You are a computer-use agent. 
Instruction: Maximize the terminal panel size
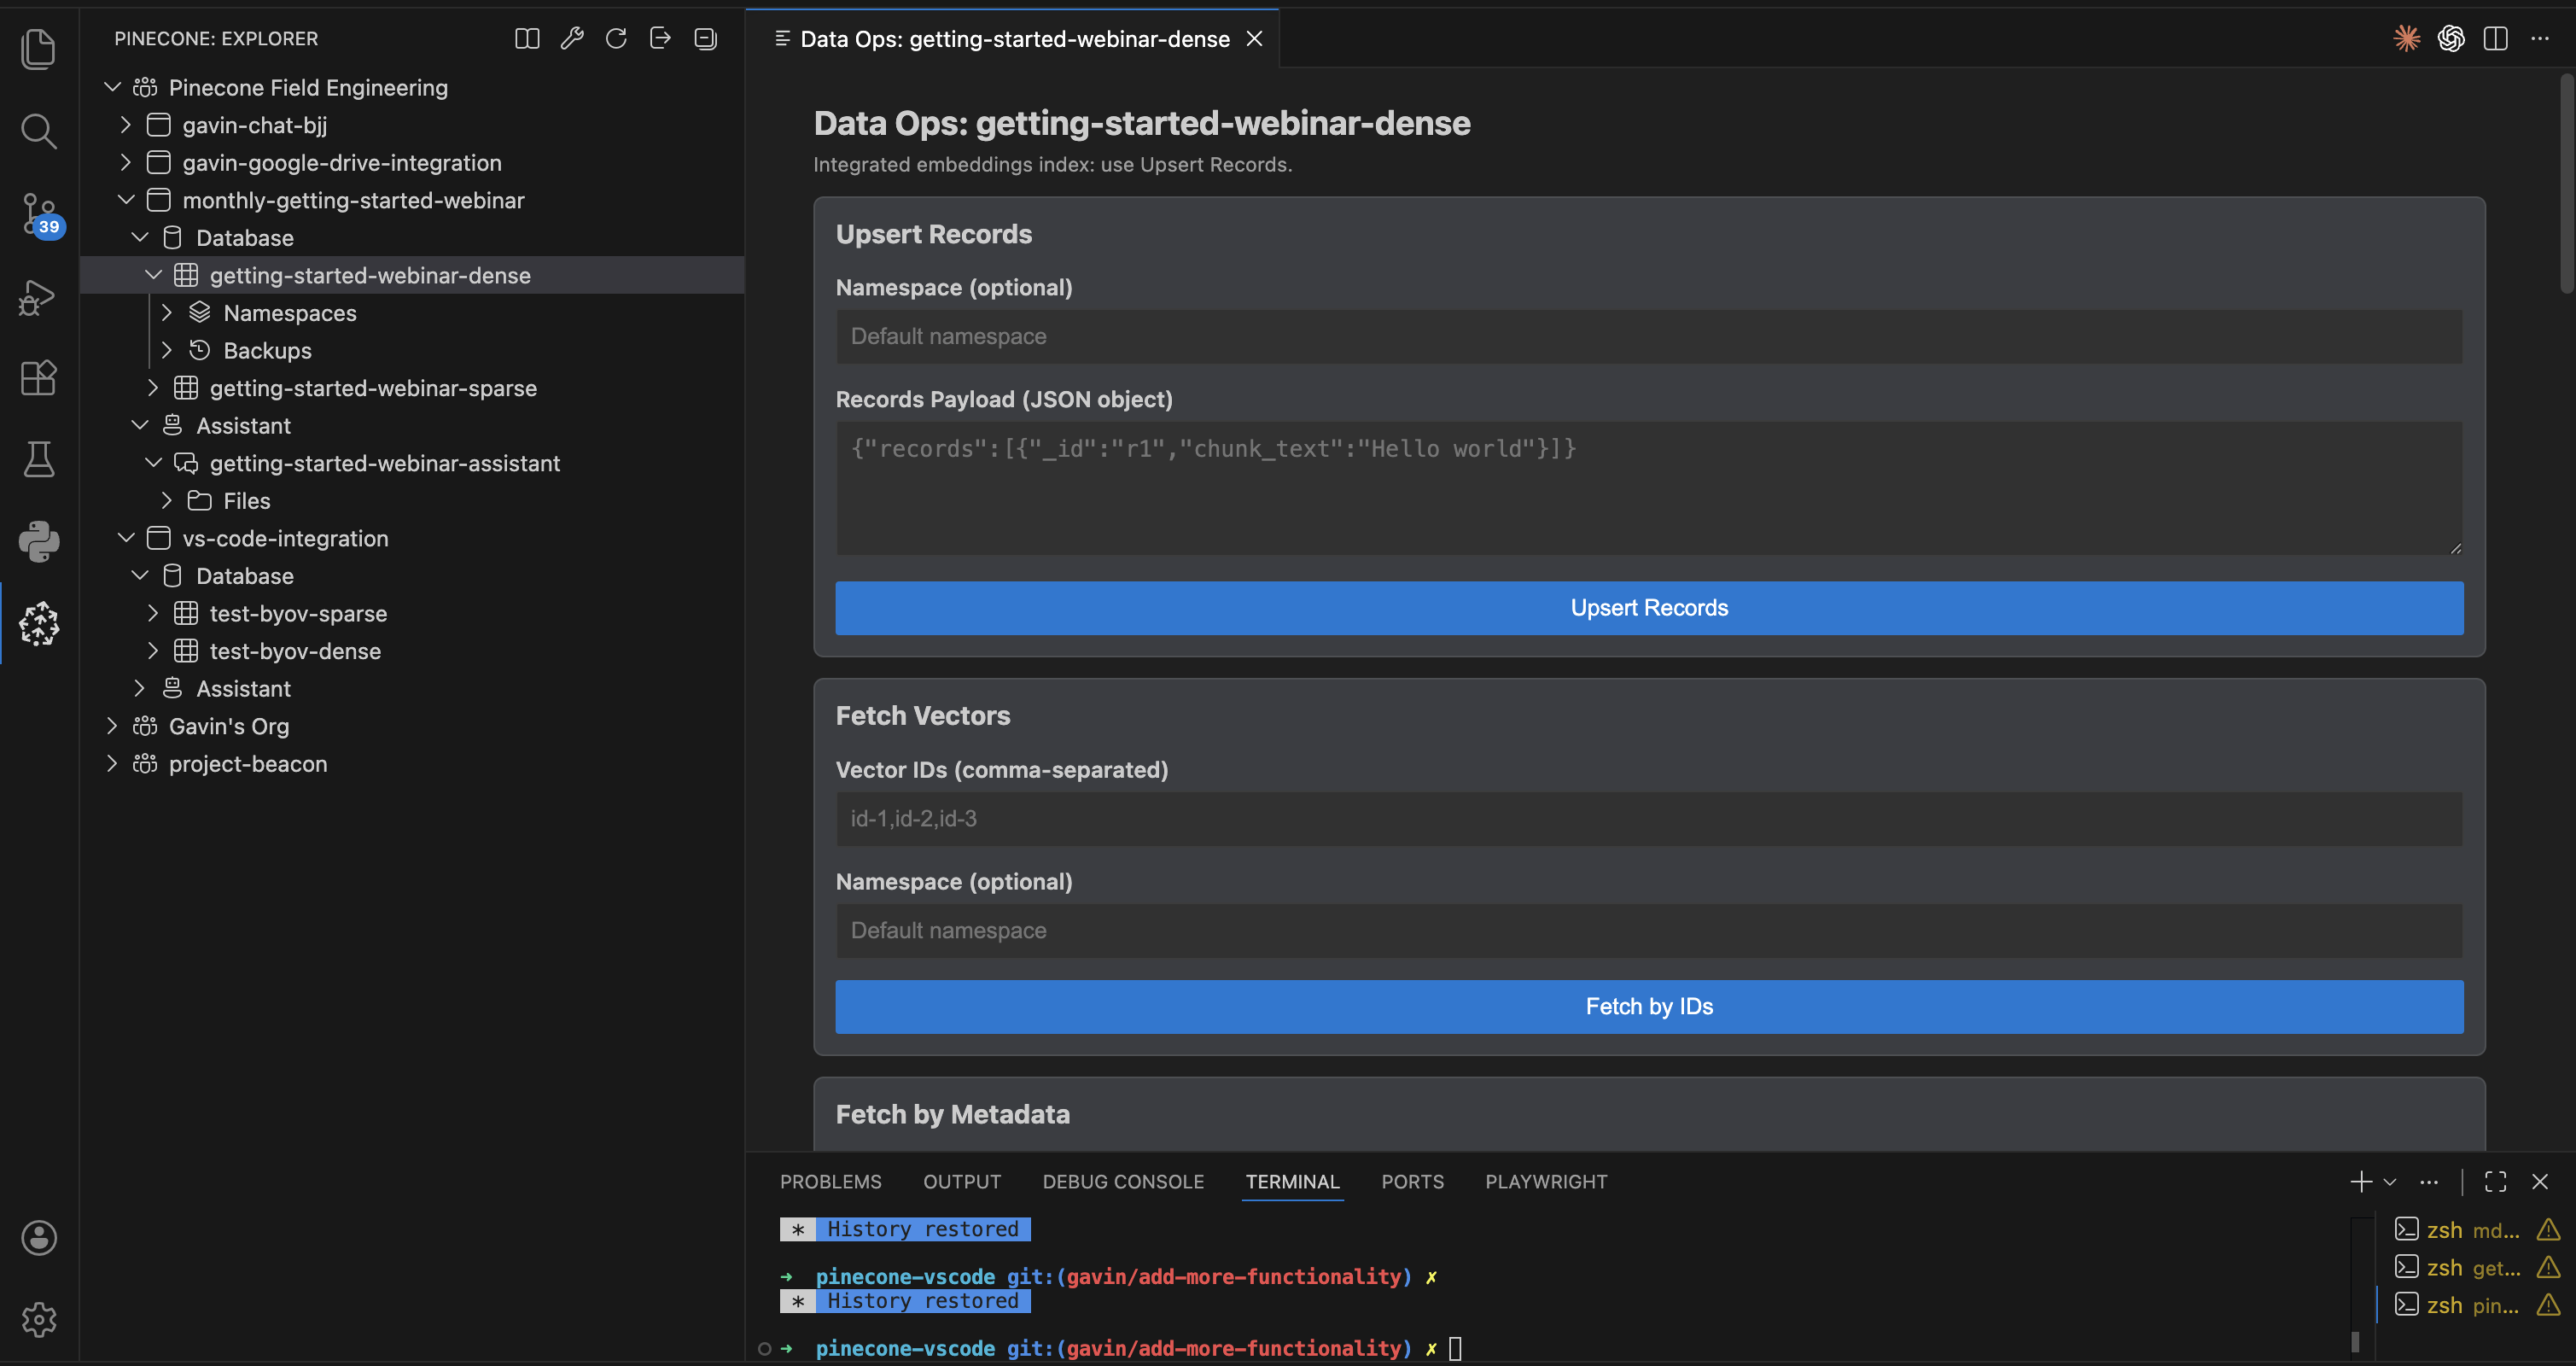(x=2495, y=1182)
